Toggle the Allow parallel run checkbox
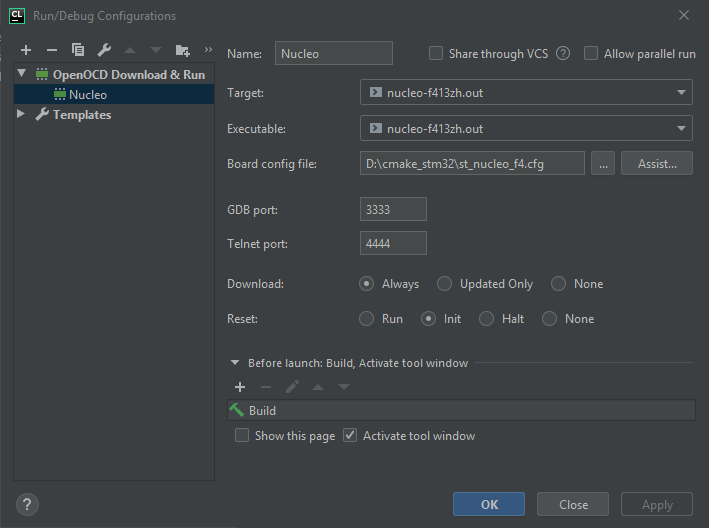Image resolution: width=709 pixels, height=528 pixels. coord(591,53)
